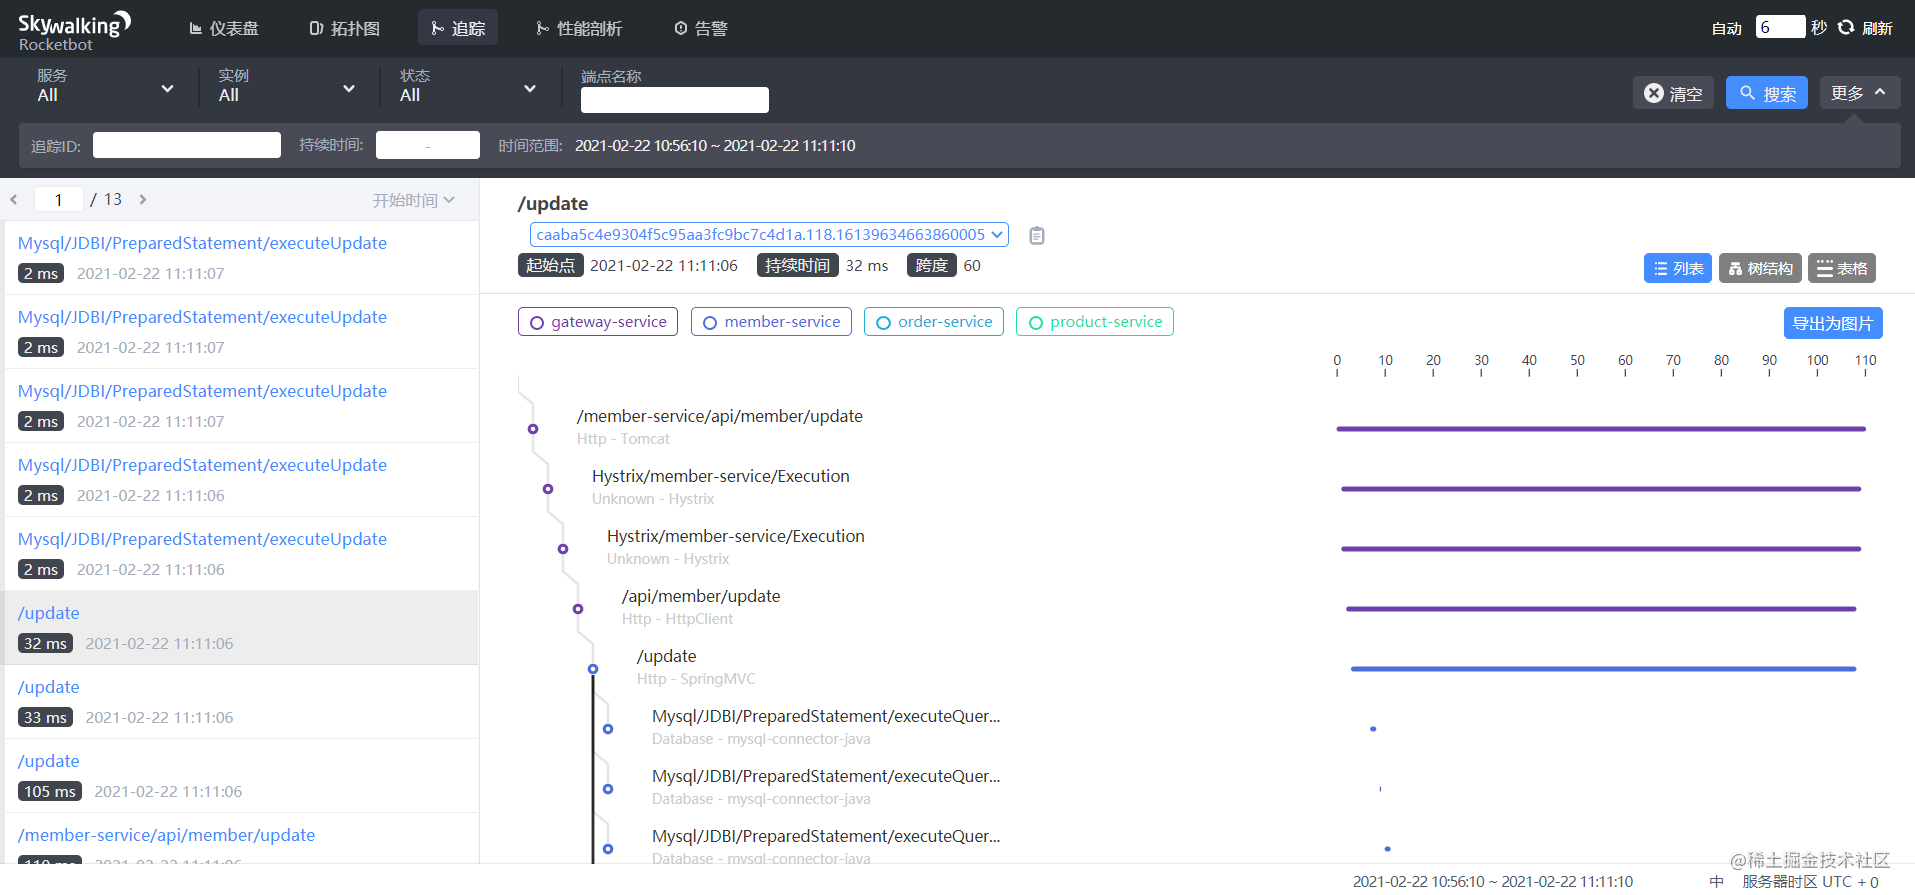
Task: Open the 服务 service dropdown
Action: (x=105, y=86)
